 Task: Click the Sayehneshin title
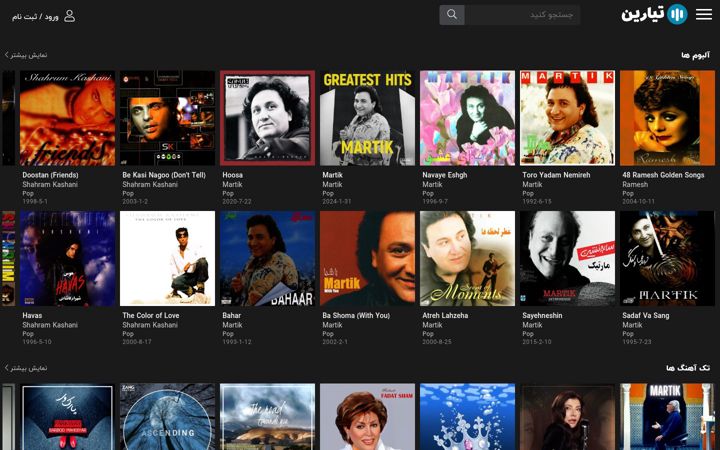542,315
